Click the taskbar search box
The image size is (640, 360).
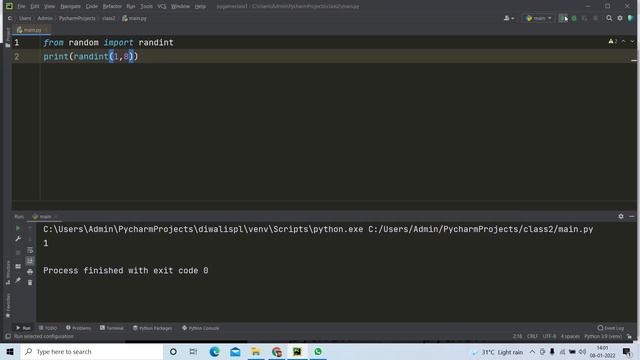tap(92, 351)
